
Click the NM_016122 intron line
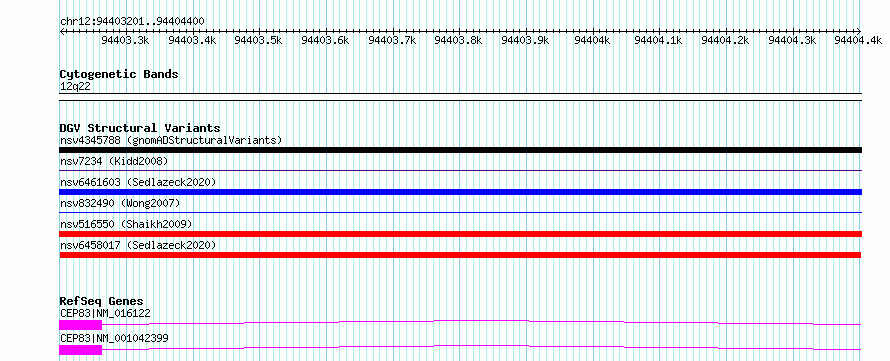[x=481, y=322]
